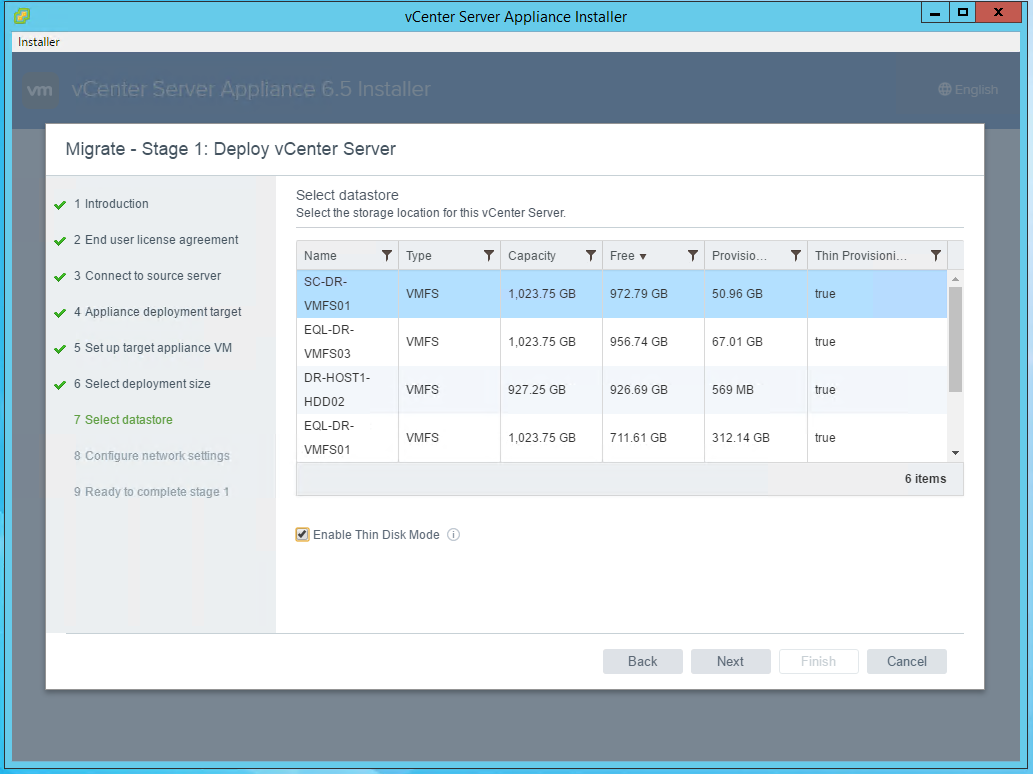
Task: Select step 7 Select datastore
Action: pos(123,420)
